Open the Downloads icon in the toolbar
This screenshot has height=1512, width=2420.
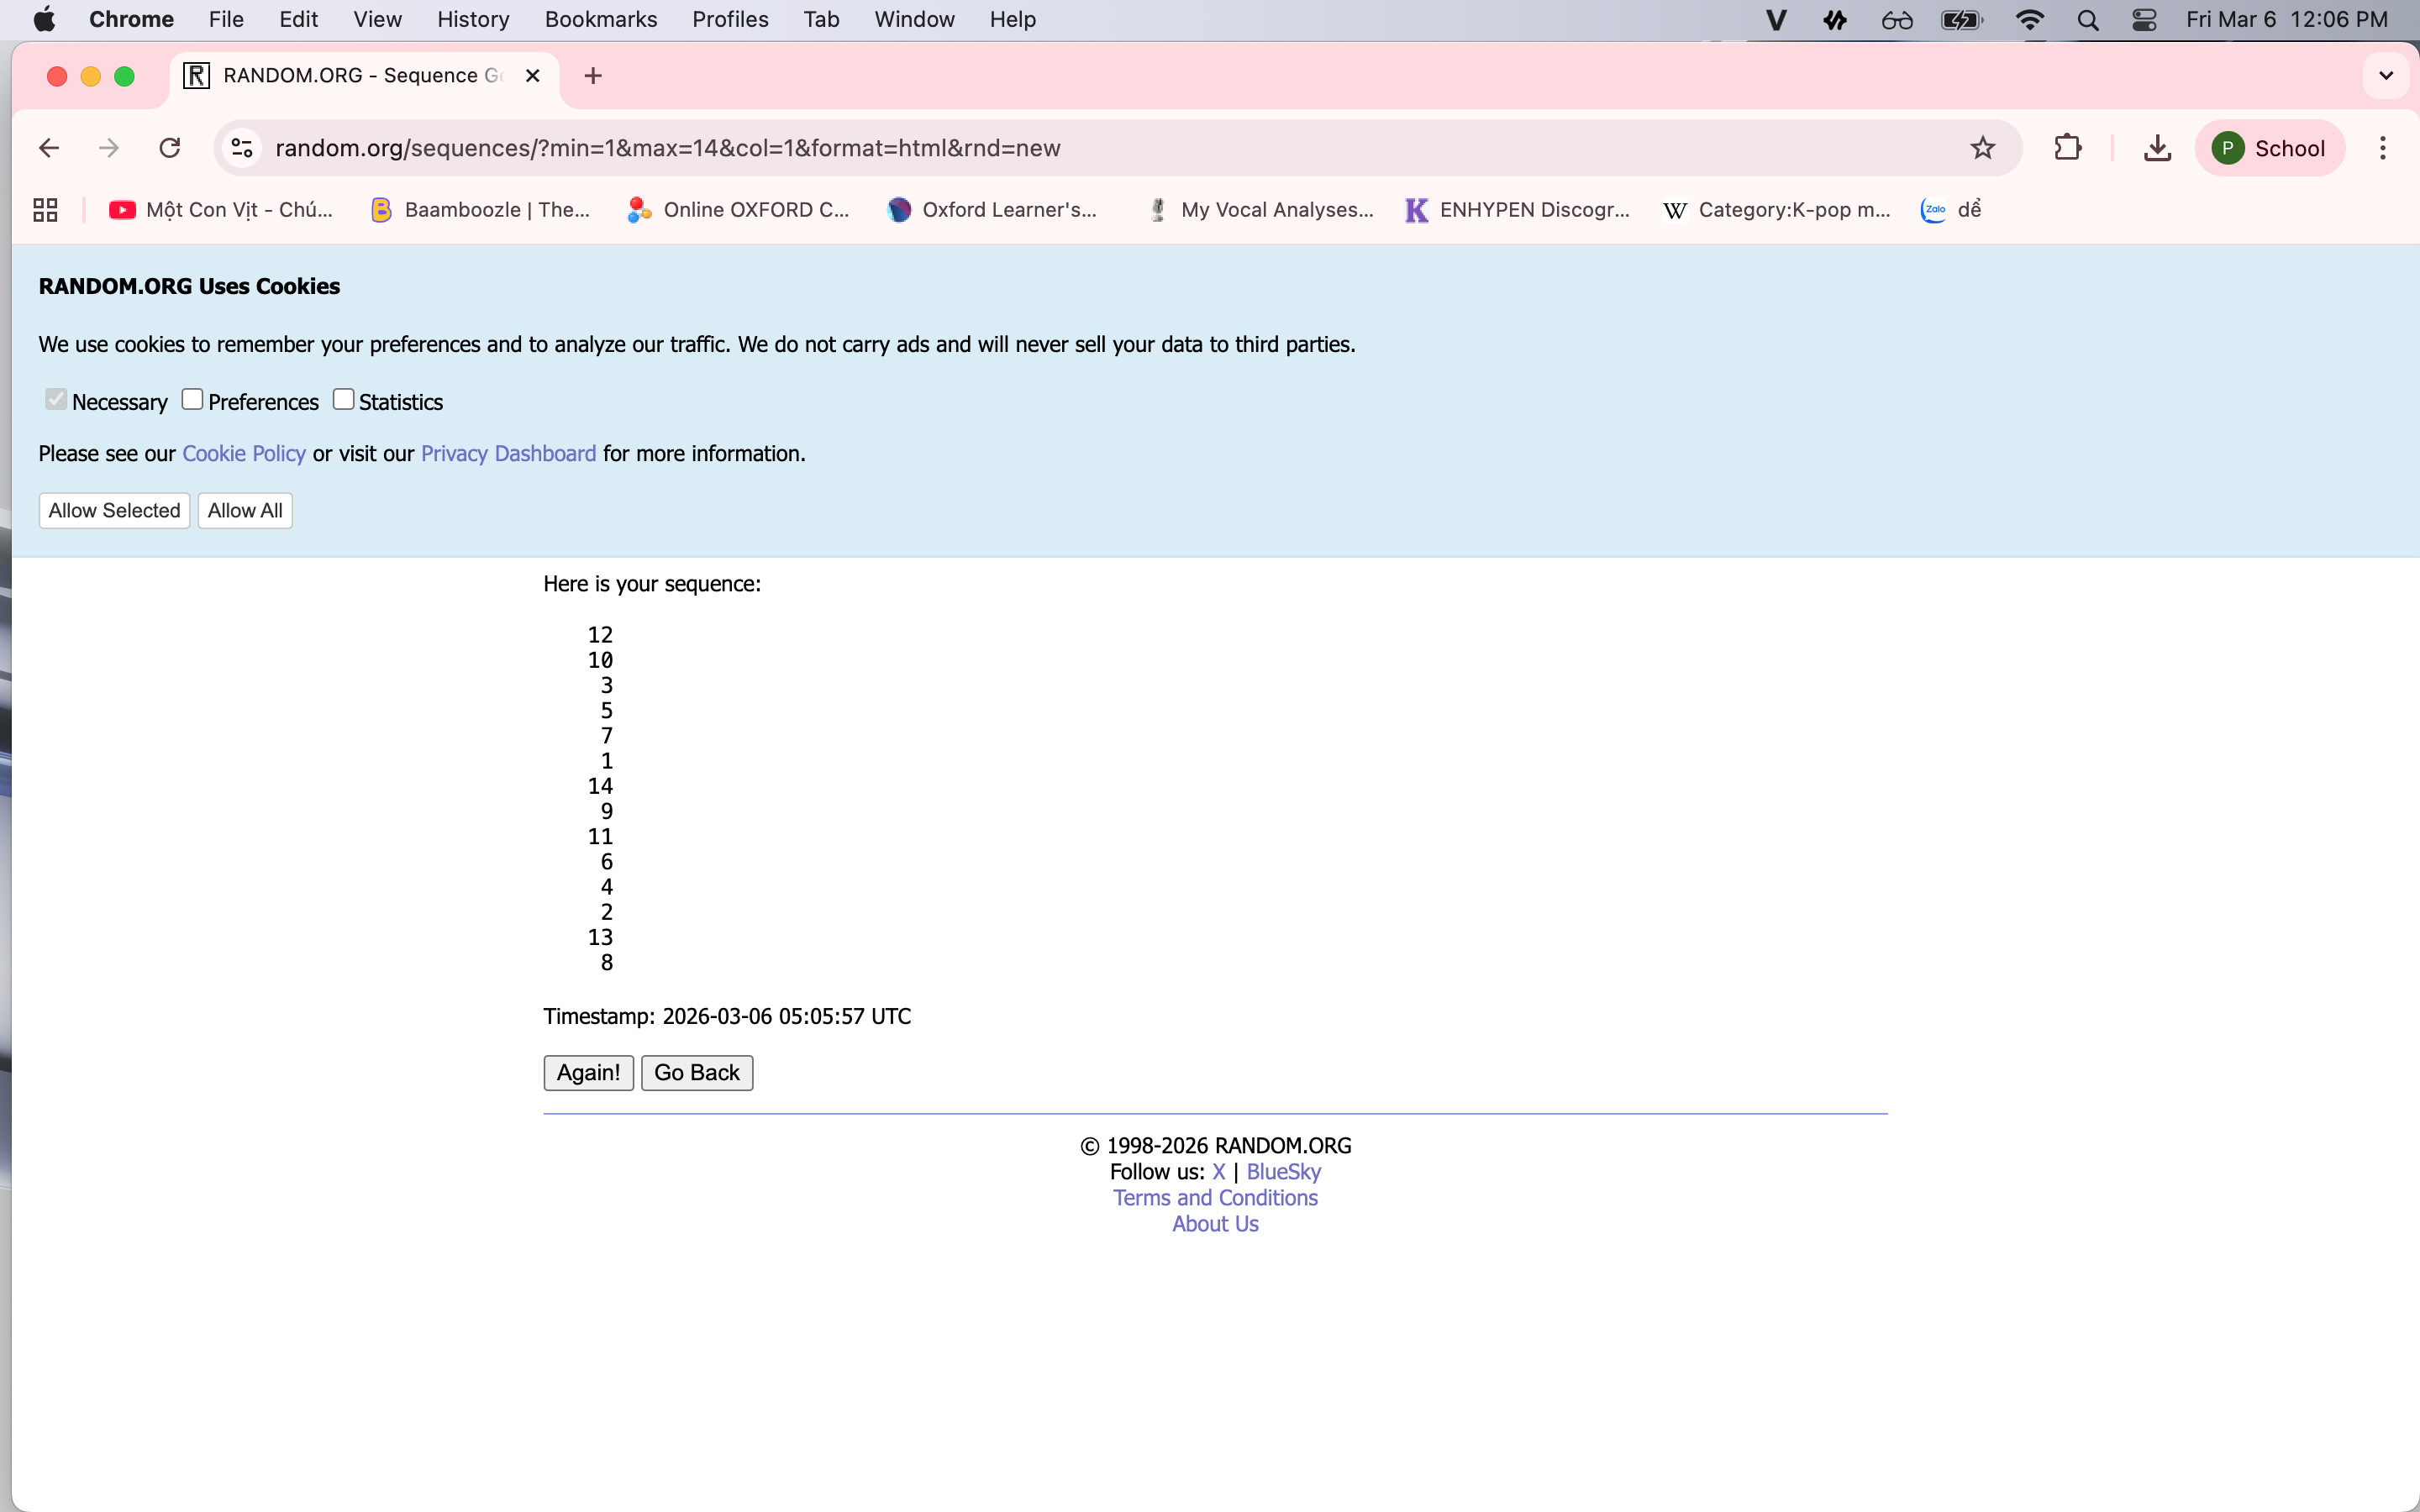coord(2157,148)
